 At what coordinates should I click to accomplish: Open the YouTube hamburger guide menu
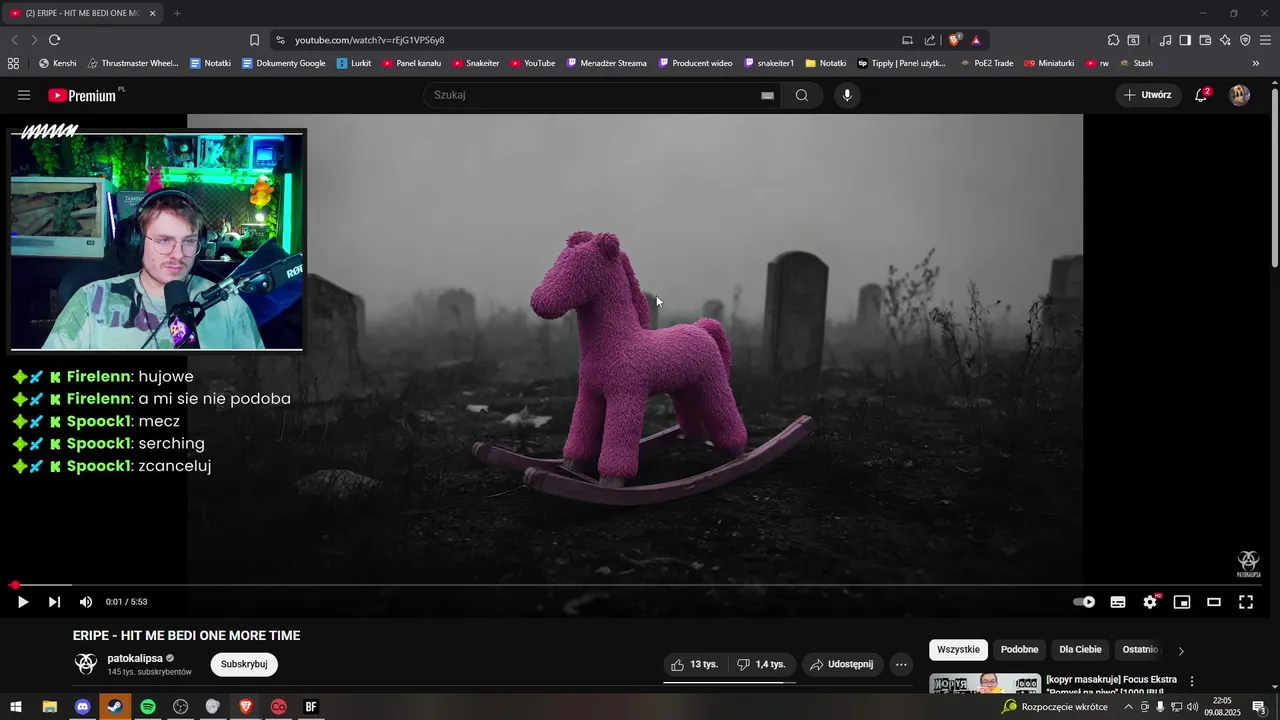(24, 95)
